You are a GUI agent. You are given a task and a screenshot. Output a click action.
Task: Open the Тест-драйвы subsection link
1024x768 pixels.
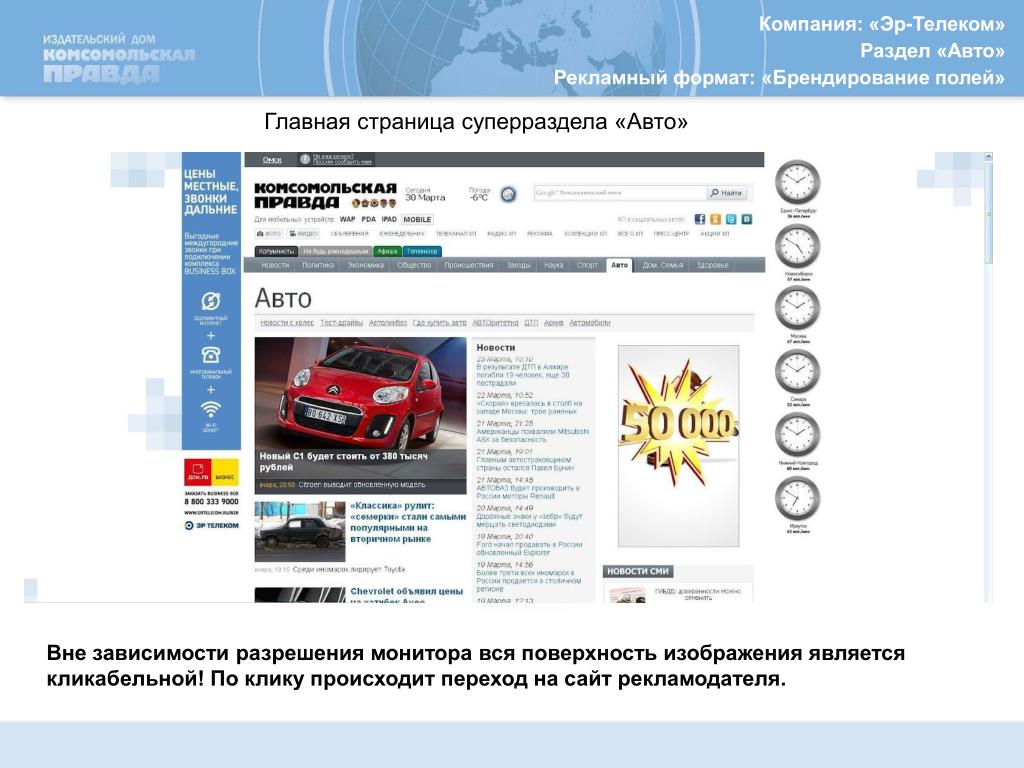click(x=342, y=323)
